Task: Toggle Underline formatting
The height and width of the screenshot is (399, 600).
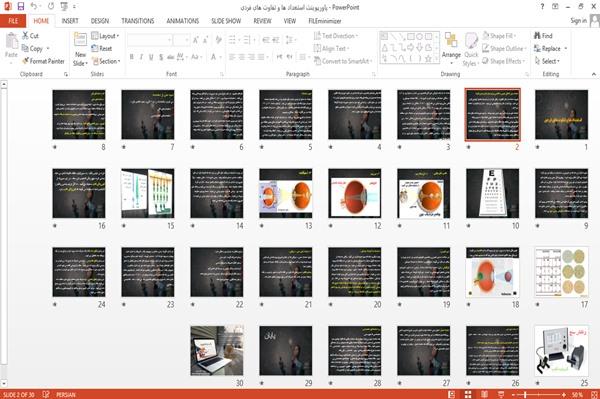Action: point(151,57)
